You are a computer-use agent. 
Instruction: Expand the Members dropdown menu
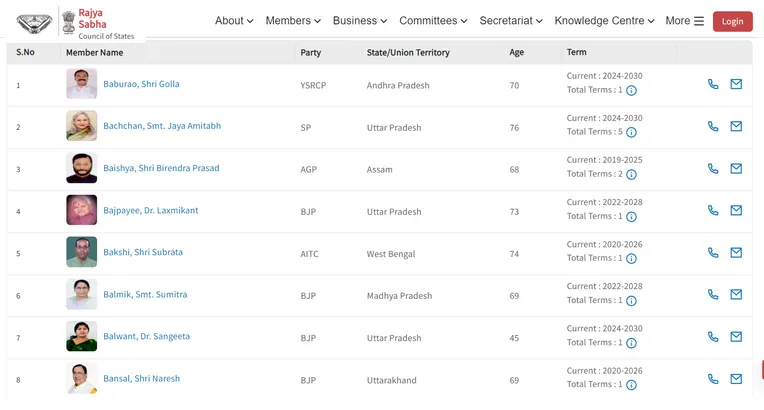coord(293,21)
